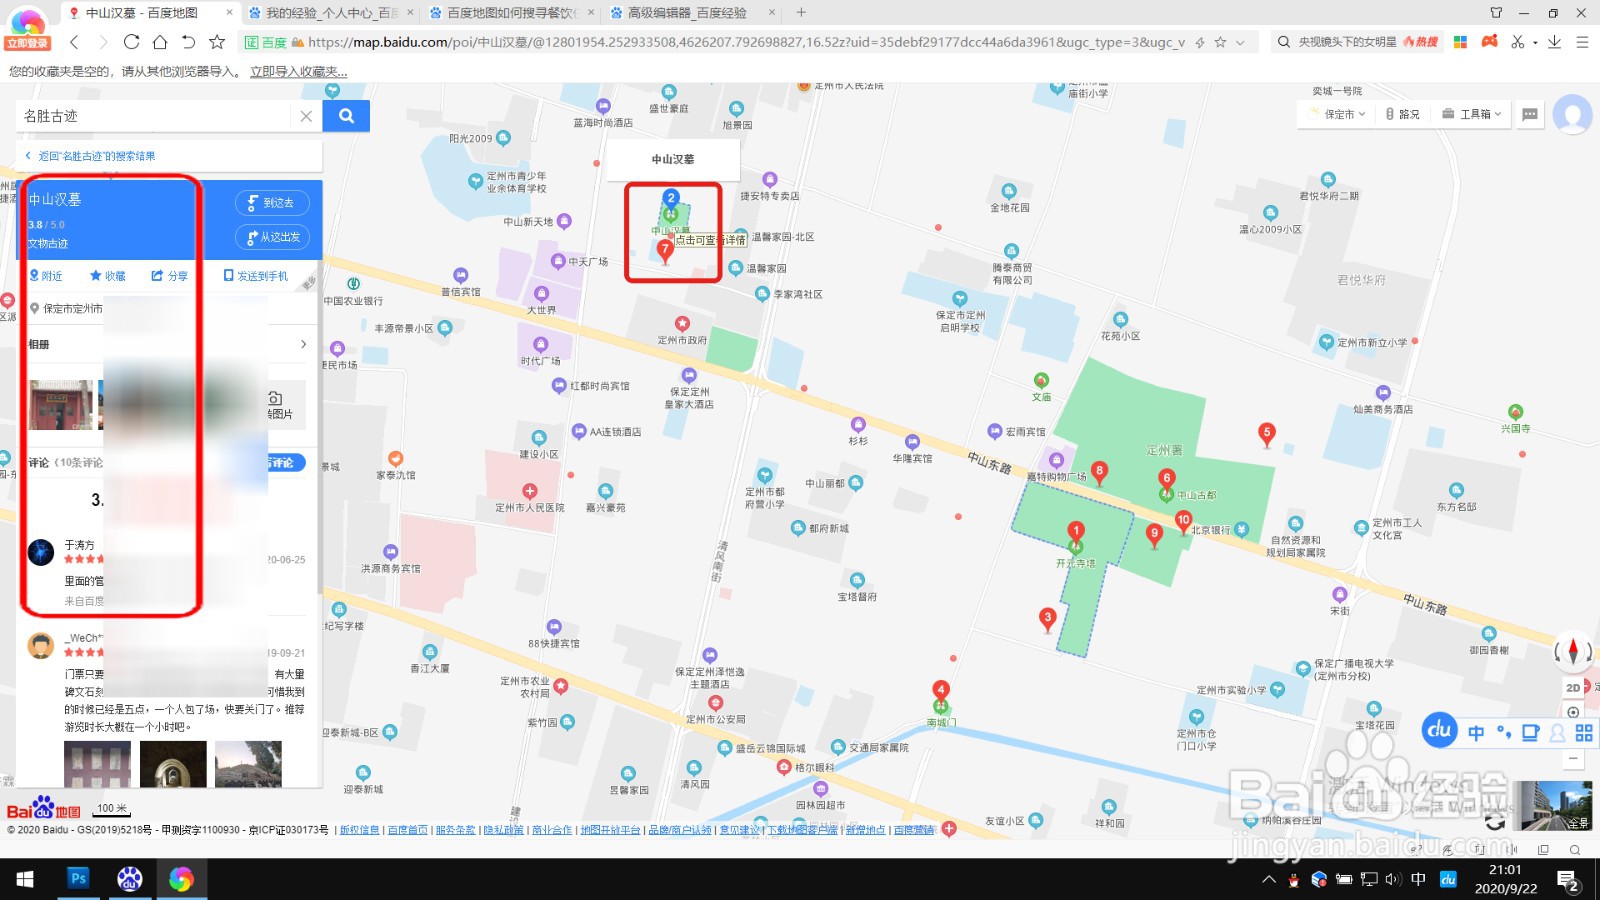Screen dimensions: 1600x900
Task: Click the undo/restore closed tab icon
Action: coord(188,42)
